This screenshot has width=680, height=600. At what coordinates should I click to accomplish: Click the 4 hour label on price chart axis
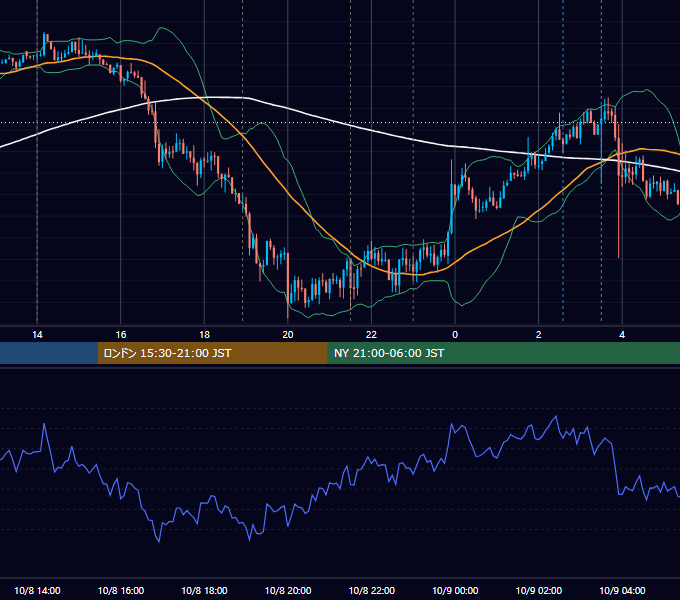click(622, 335)
